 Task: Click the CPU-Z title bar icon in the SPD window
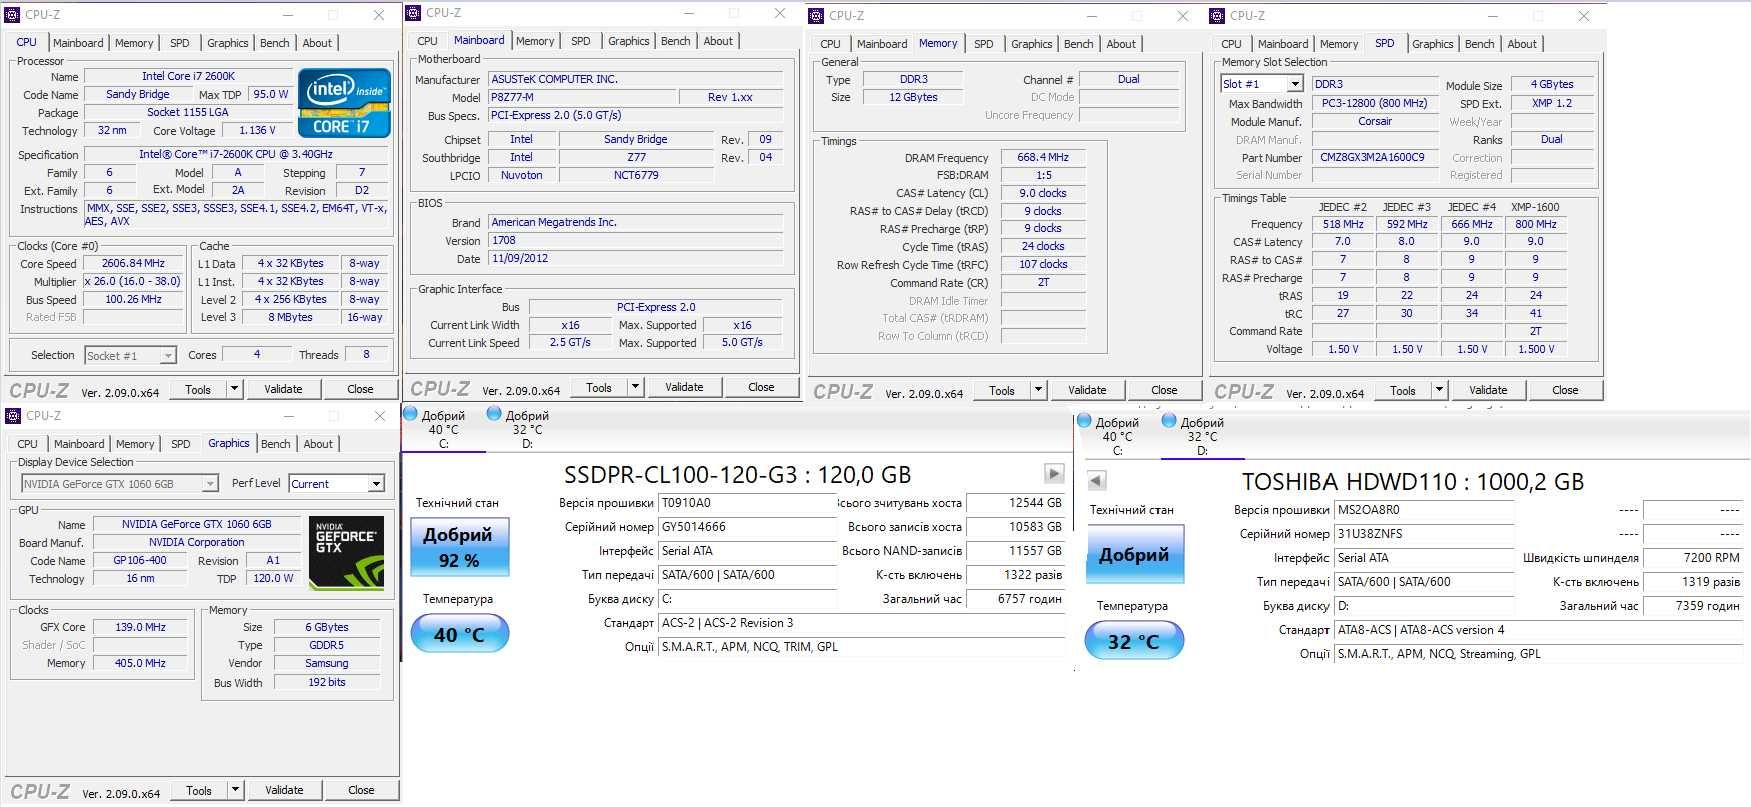pos(1217,15)
